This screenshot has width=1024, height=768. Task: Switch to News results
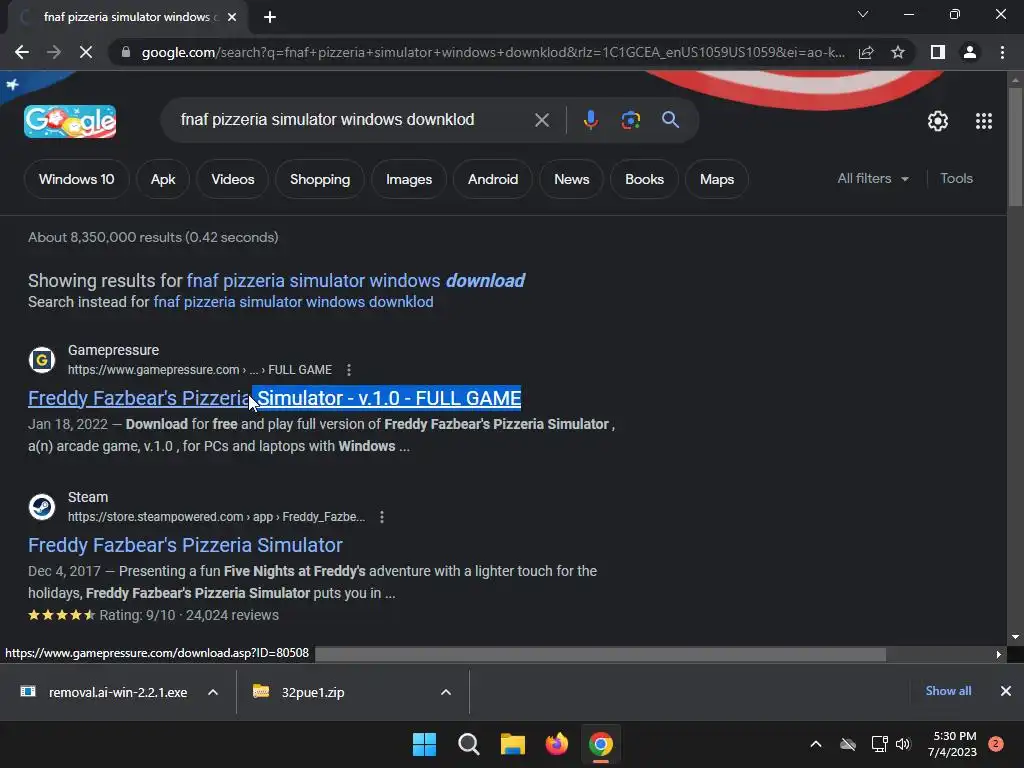coord(571,179)
